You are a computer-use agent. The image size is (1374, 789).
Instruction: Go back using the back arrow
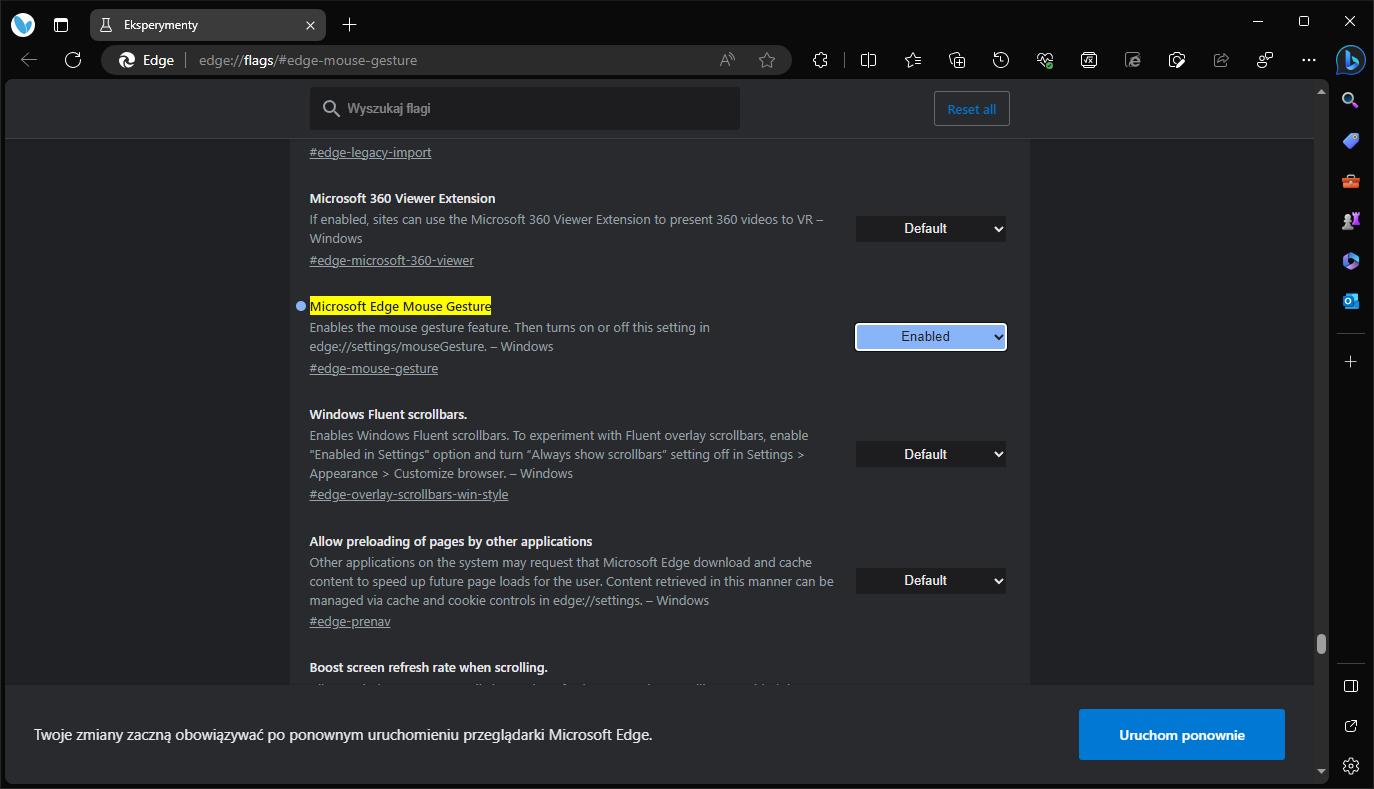coord(29,60)
